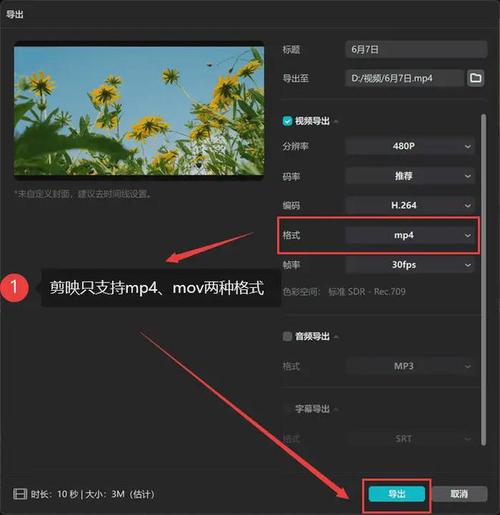Click the 帧率 label
Viewport: 500px width, 515px height.
coord(291,265)
